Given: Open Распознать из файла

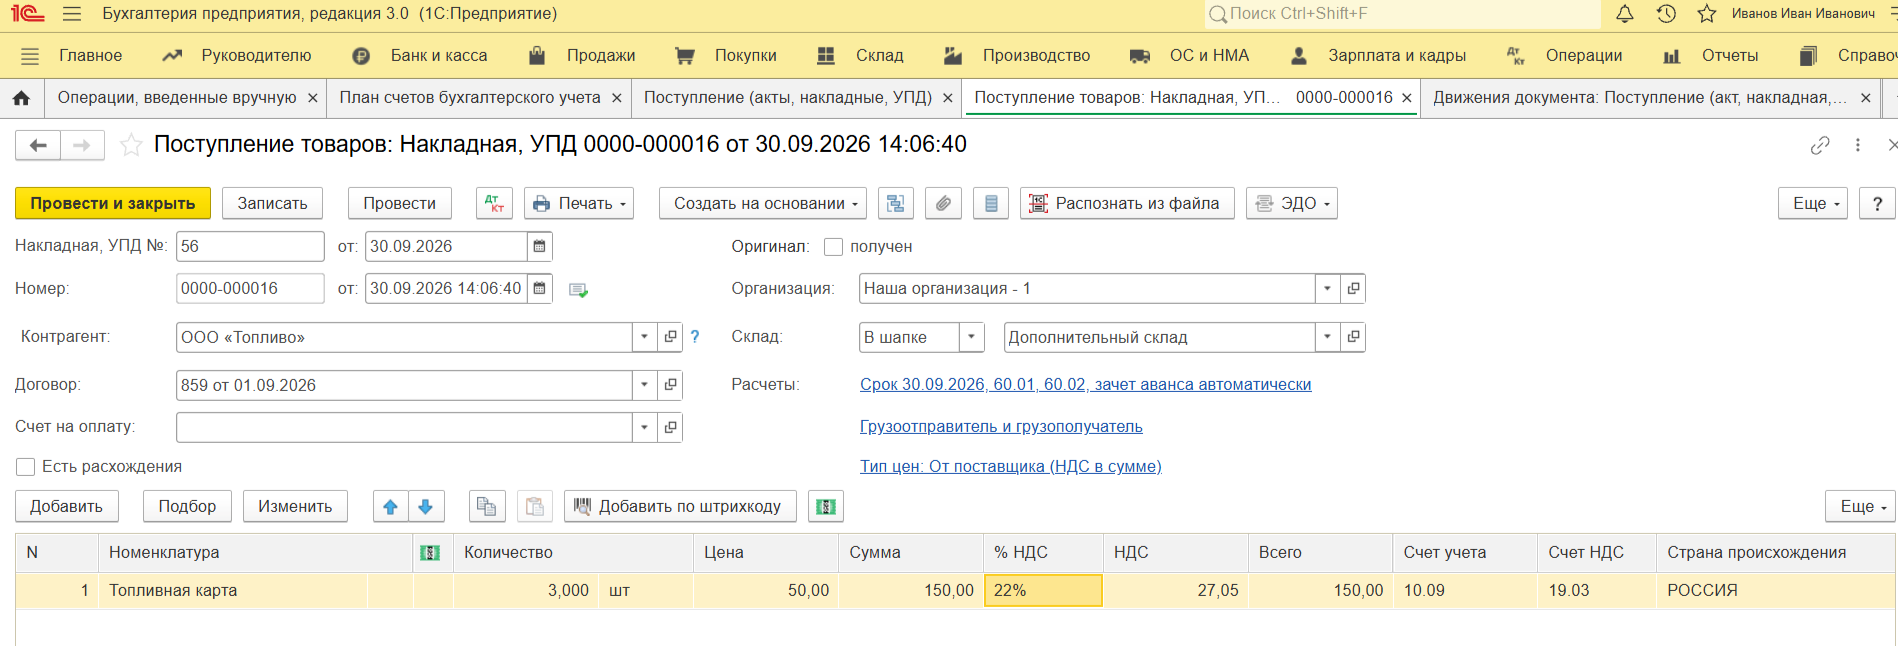Looking at the screenshot, I should pyautogui.click(x=1127, y=203).
